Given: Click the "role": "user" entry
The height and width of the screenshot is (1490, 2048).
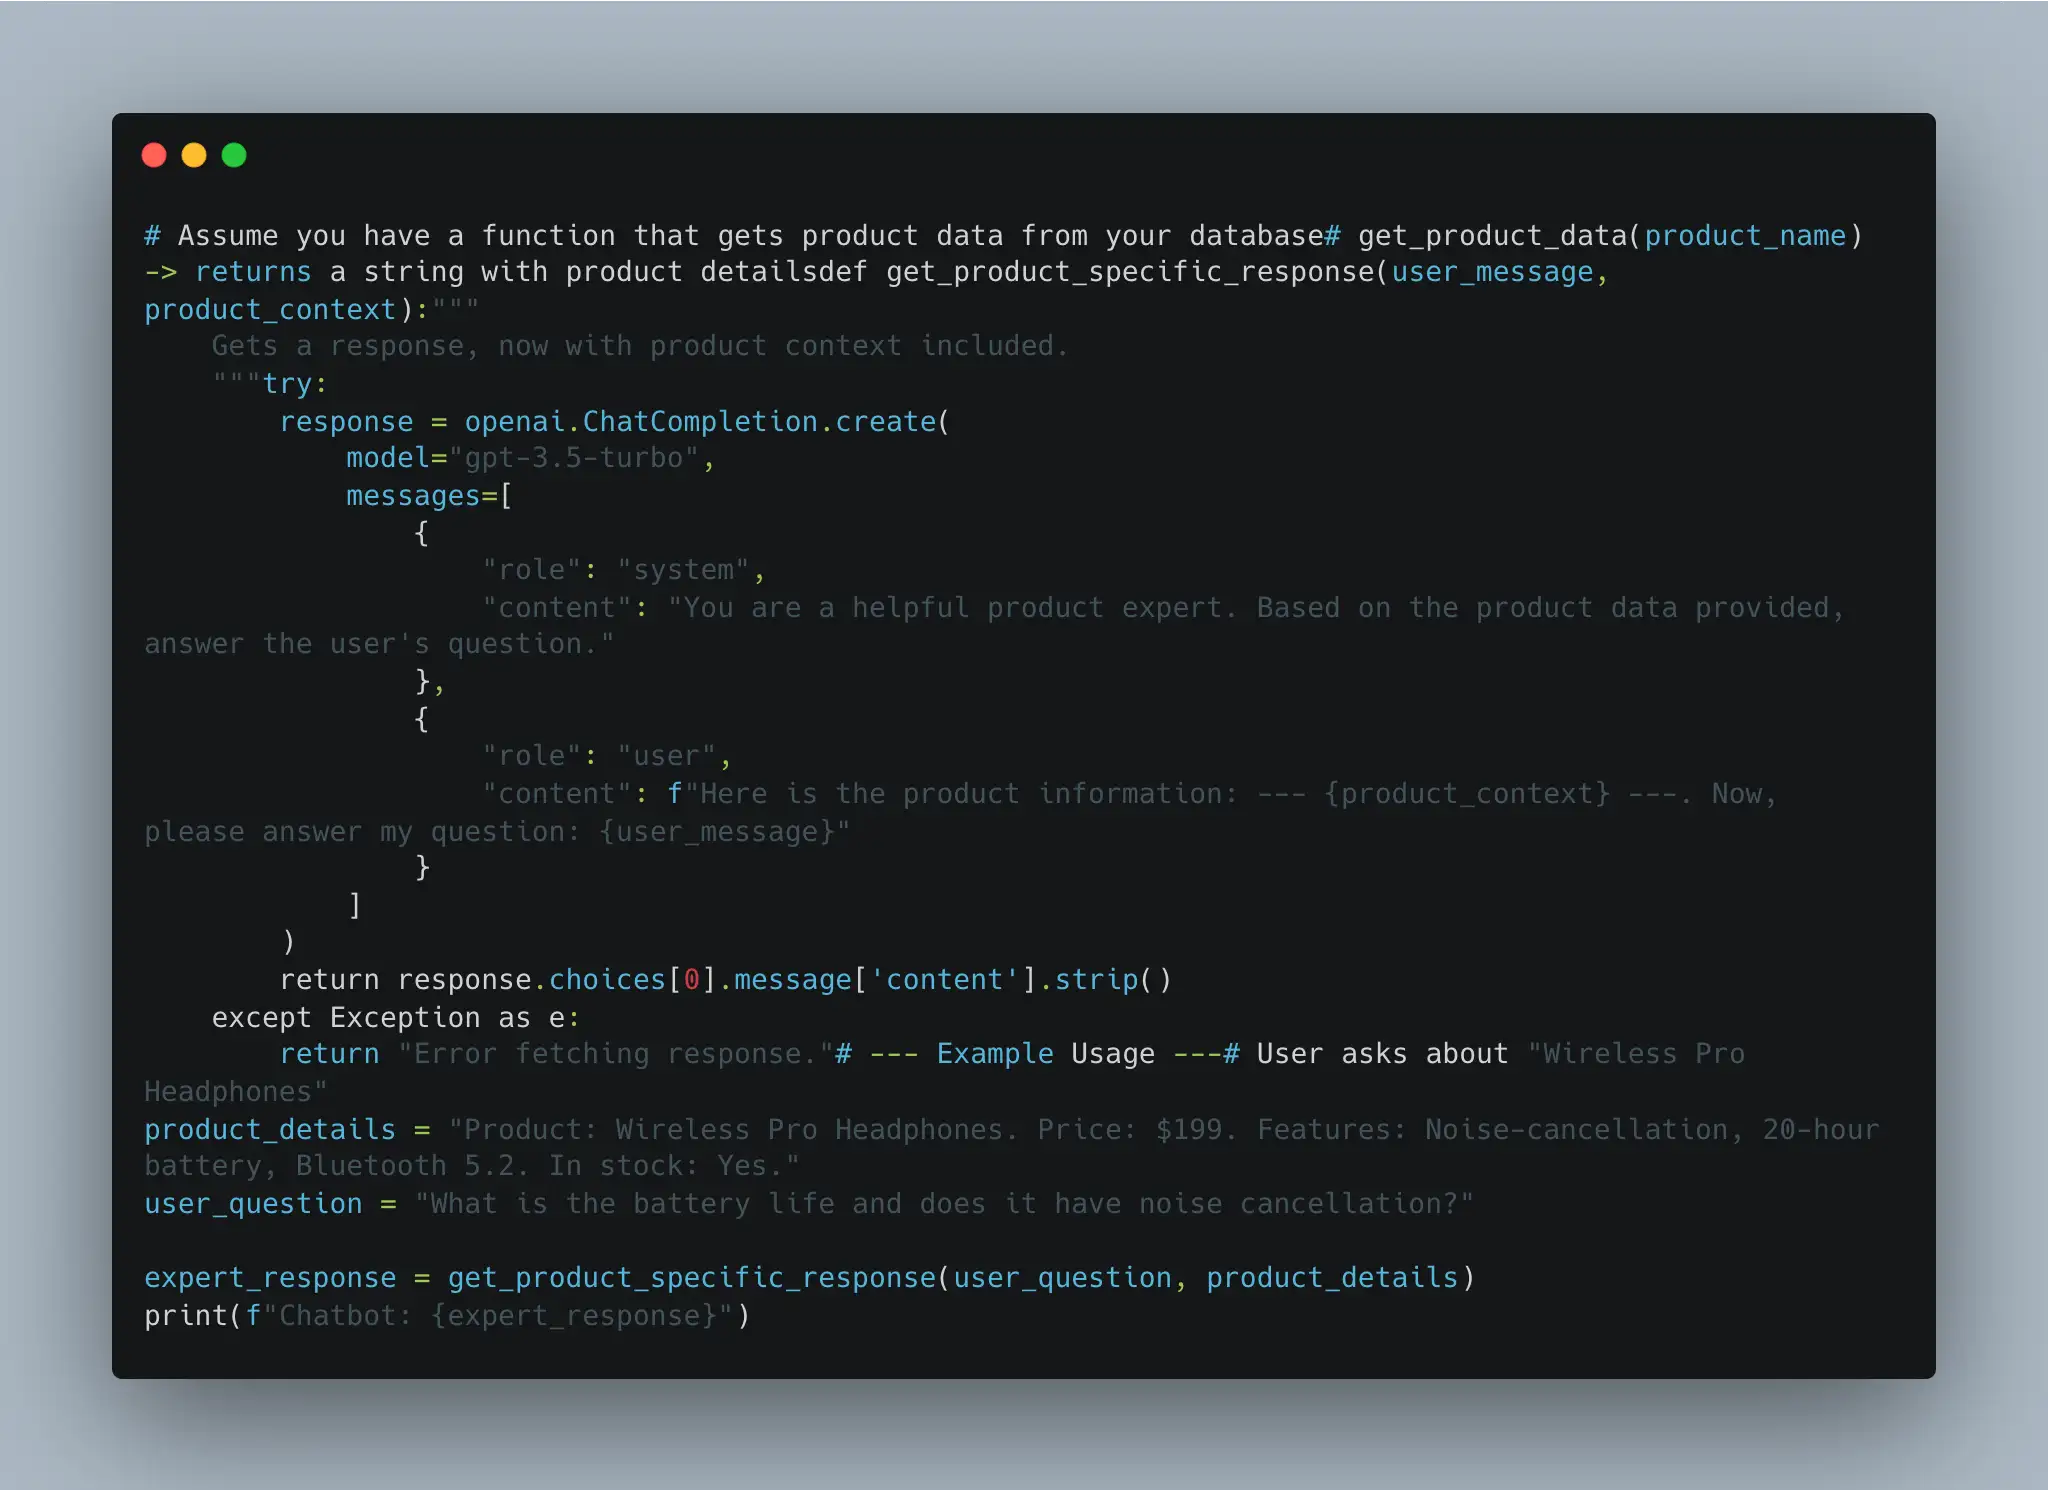Looking at the screenshot, I should click(x=606, y=756).
